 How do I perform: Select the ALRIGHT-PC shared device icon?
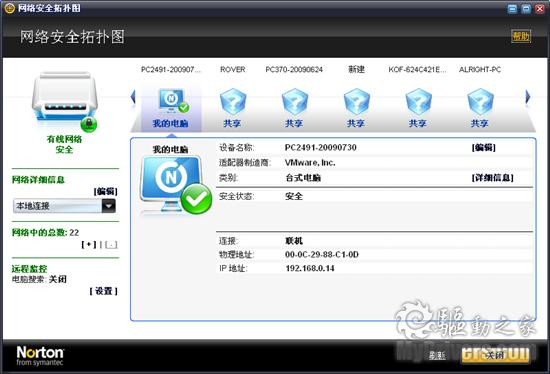(480, 102)
